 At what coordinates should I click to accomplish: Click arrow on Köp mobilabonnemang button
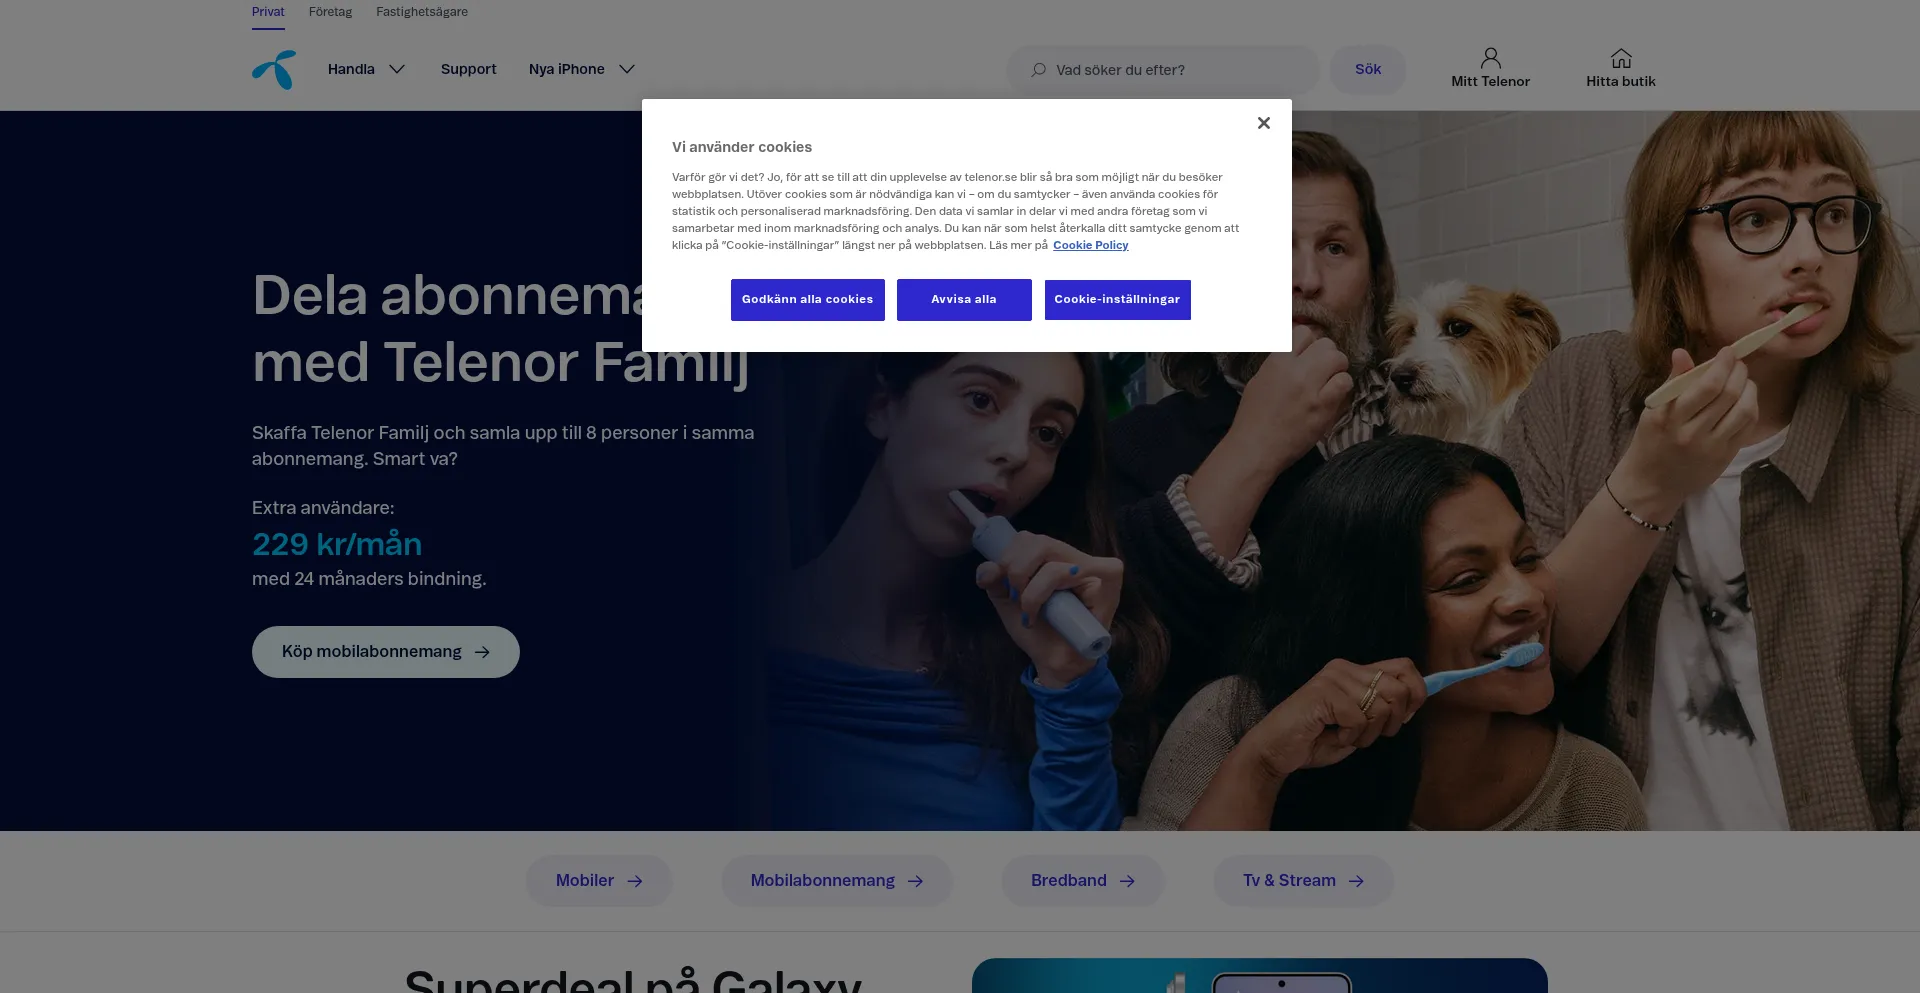482,652
